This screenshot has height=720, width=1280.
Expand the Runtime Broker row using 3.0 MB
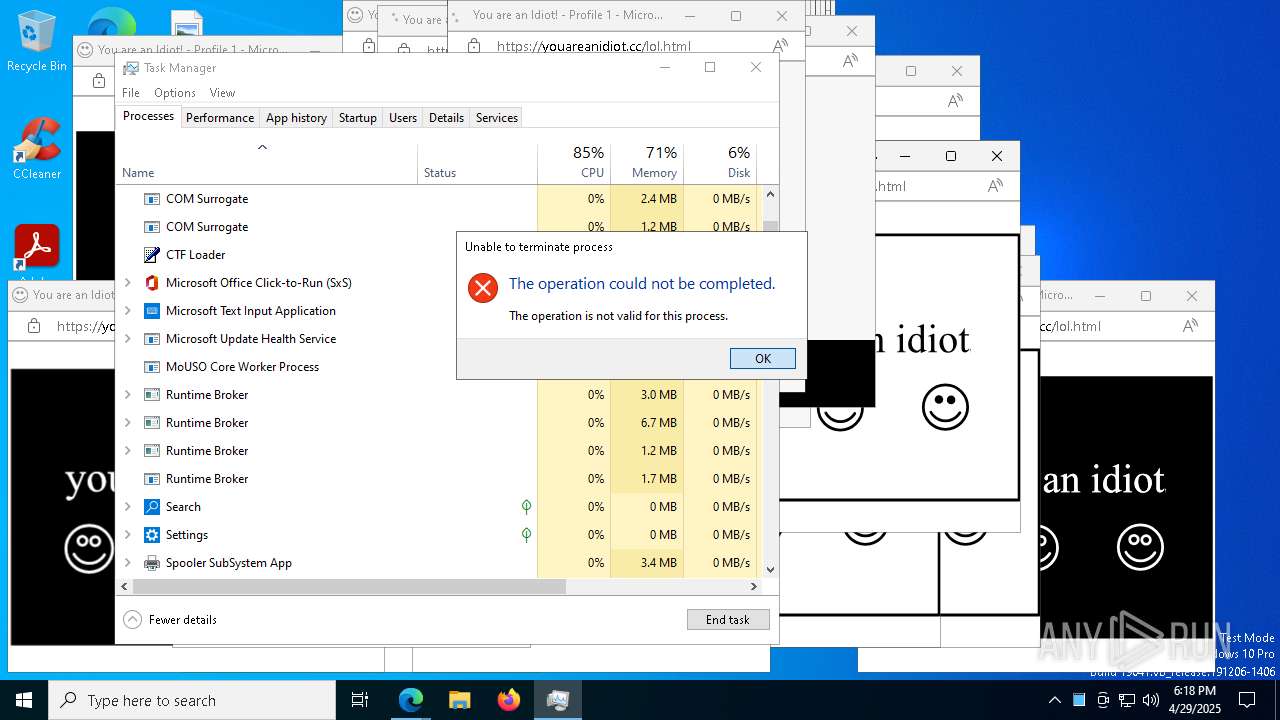click(128, 395)
